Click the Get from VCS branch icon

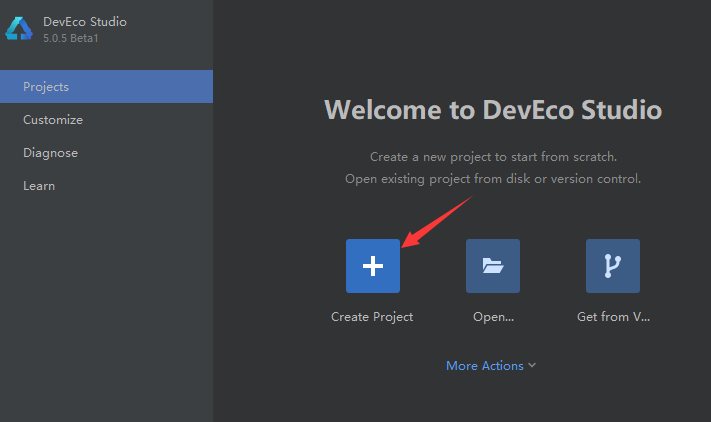[x=613, y=266]
